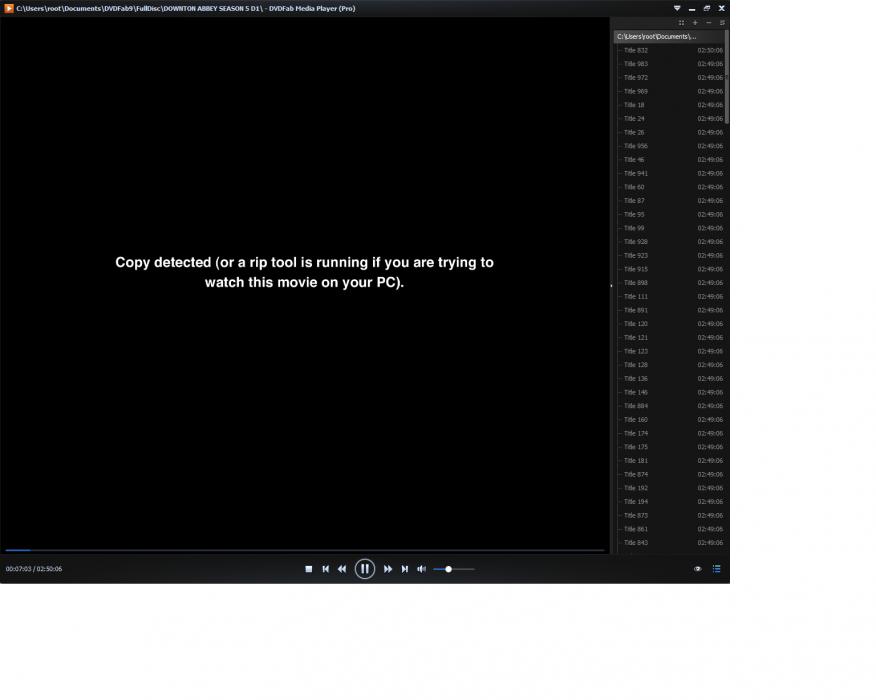Select Title 915 in the playlist

670,269
